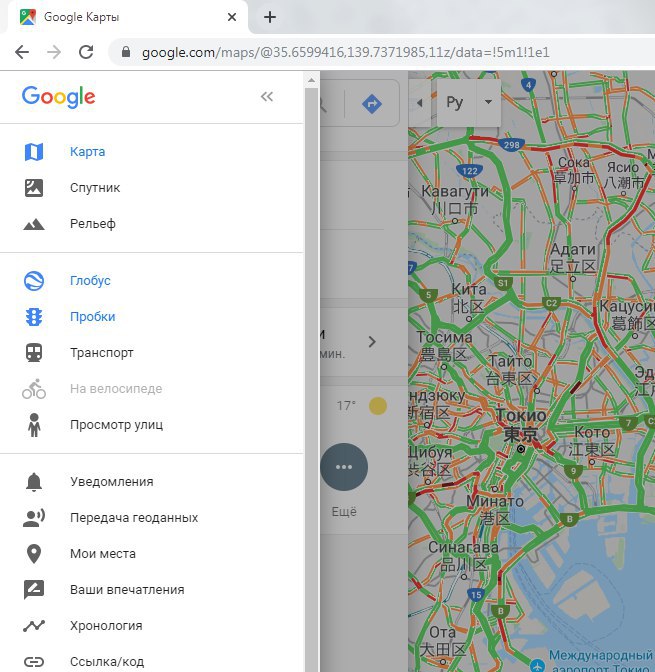This screenshot has width=655, height=672.
Task: Click the Google Maps tab favicon
Action: [27, 17]
